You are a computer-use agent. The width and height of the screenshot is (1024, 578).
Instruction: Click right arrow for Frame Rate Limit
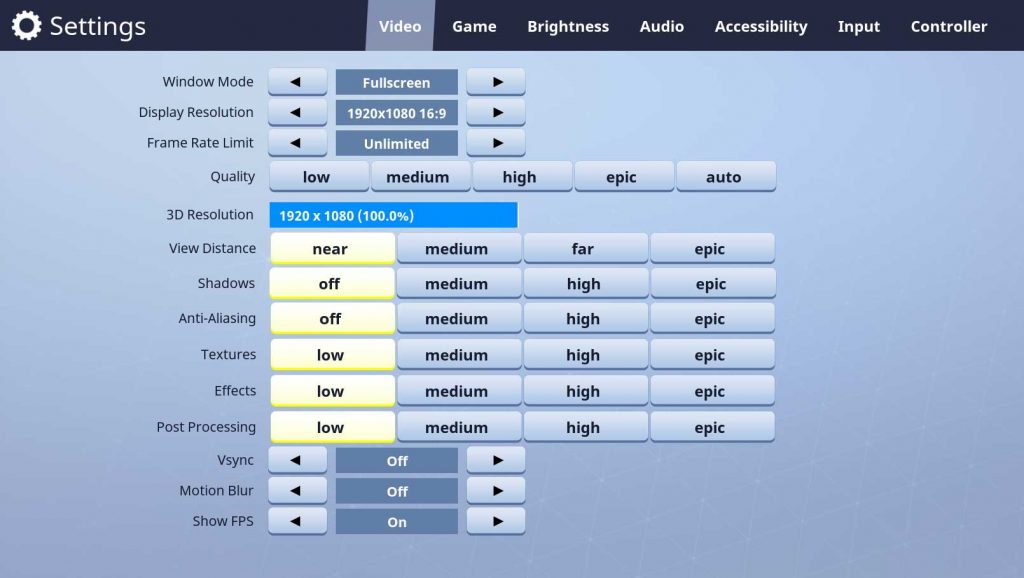point(496,142)
